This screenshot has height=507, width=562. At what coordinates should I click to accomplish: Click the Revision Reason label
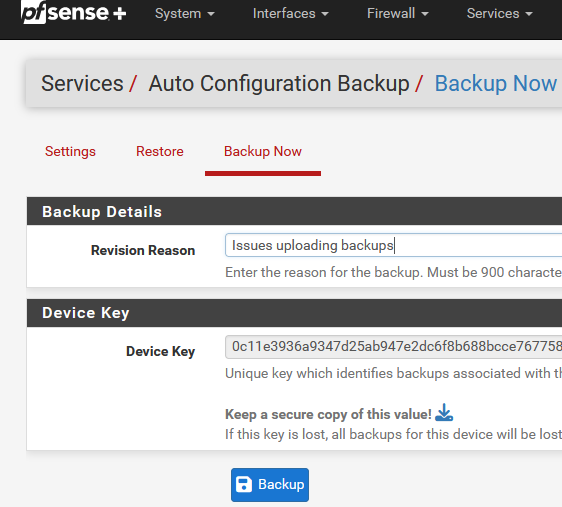(x=143, y=250)
